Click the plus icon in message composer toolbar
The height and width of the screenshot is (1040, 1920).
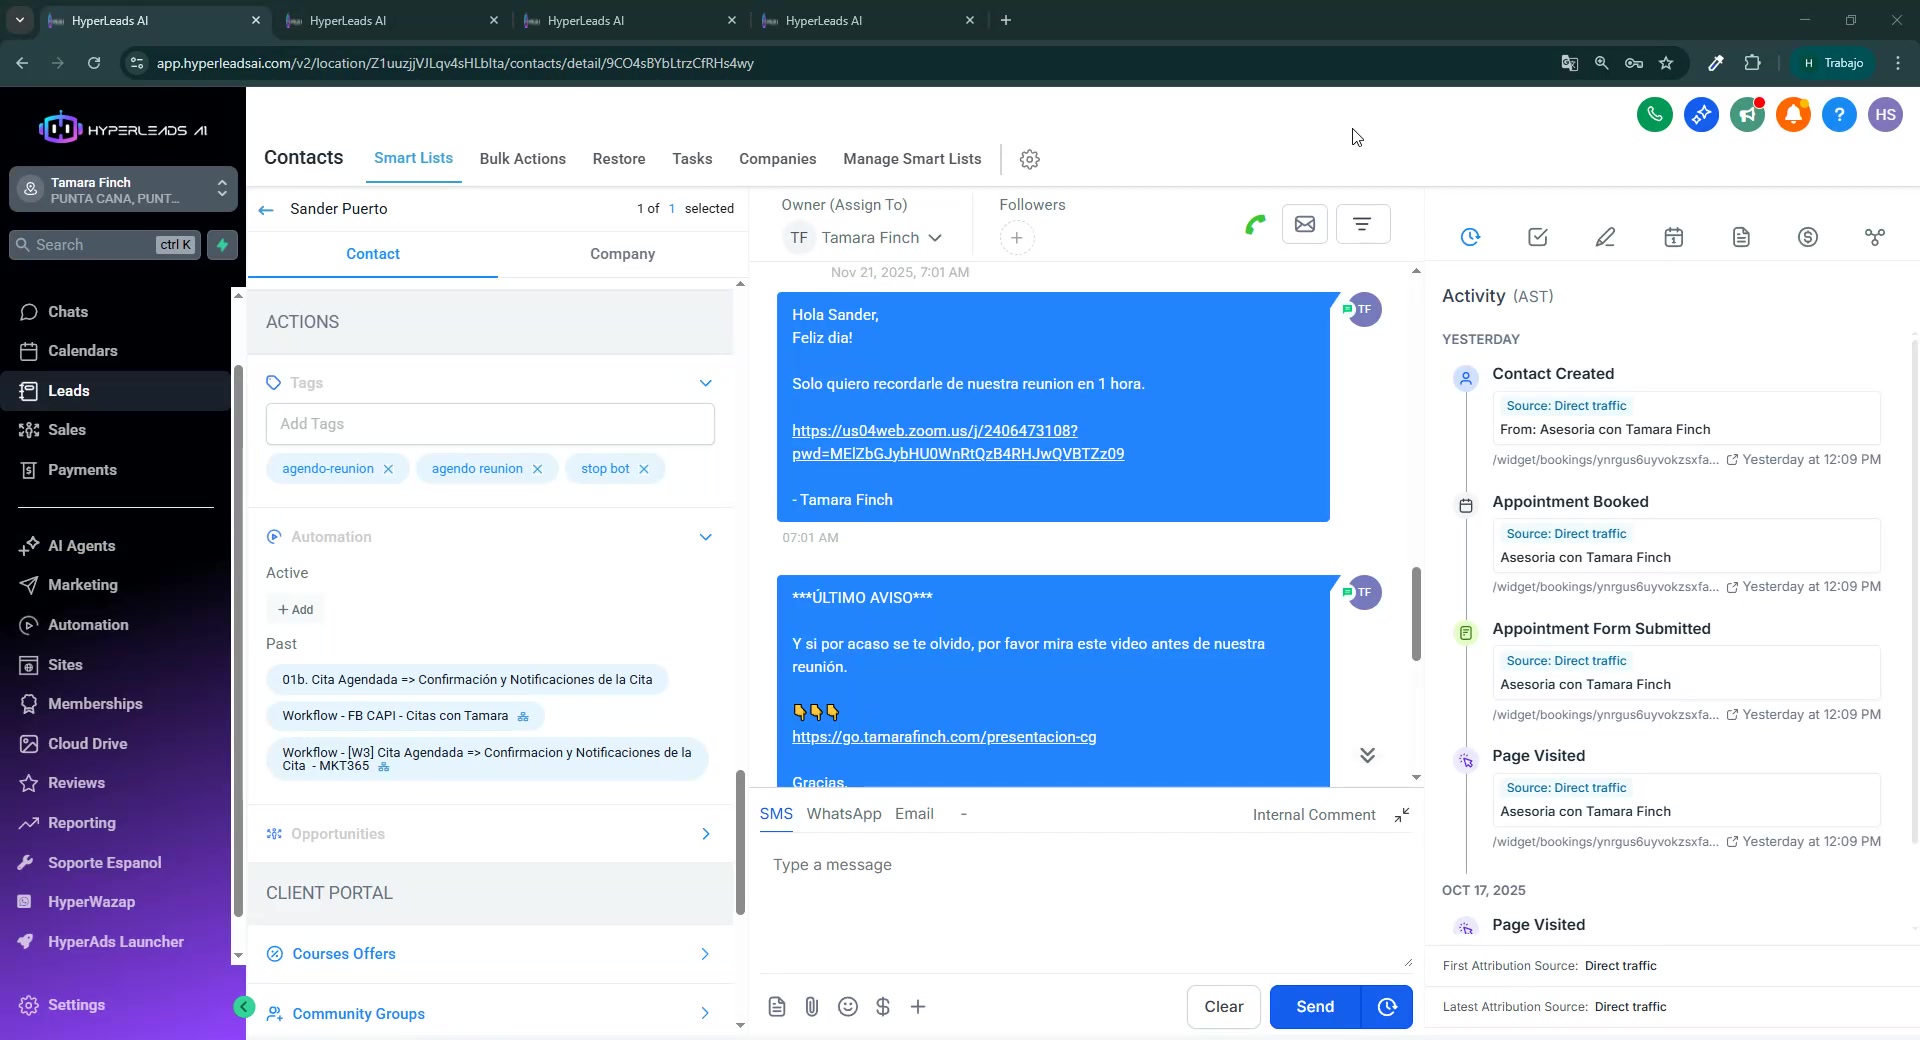point(918,1007)
